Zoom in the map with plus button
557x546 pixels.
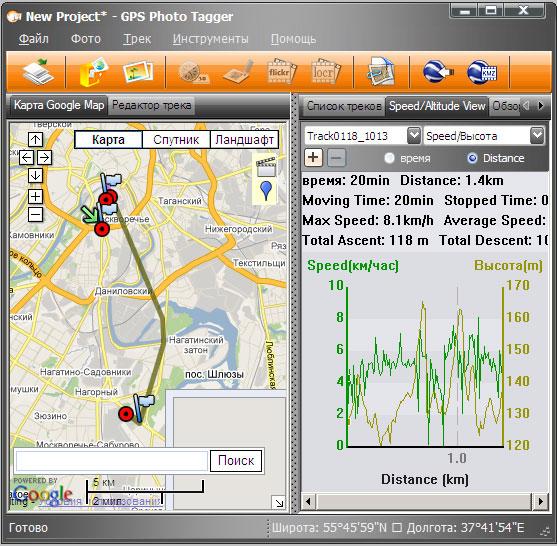(x=35, y=196)
